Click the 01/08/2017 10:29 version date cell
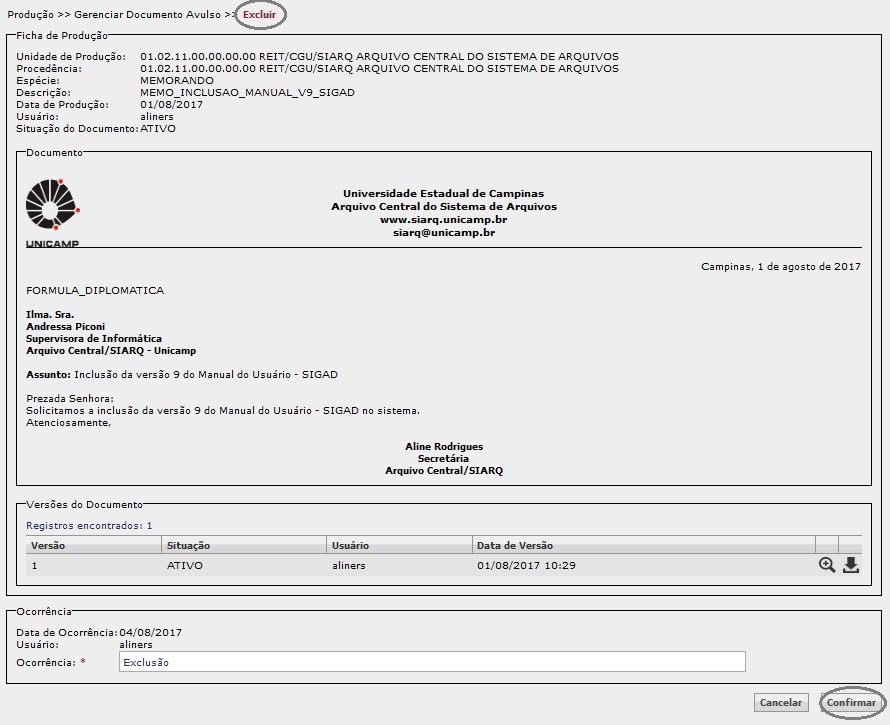The height and width of the screenshot is (725, 890). pyautogui.click(x=526, y=565)
